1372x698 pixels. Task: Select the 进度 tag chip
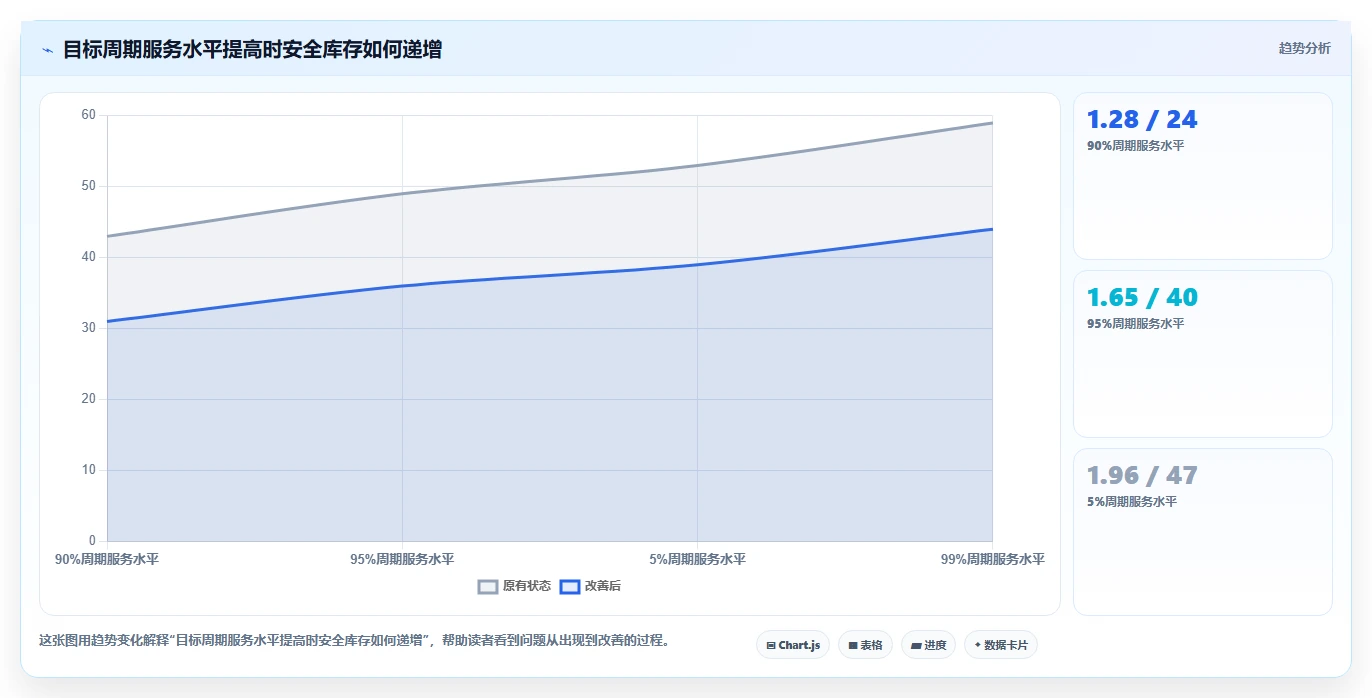[928, 645]
